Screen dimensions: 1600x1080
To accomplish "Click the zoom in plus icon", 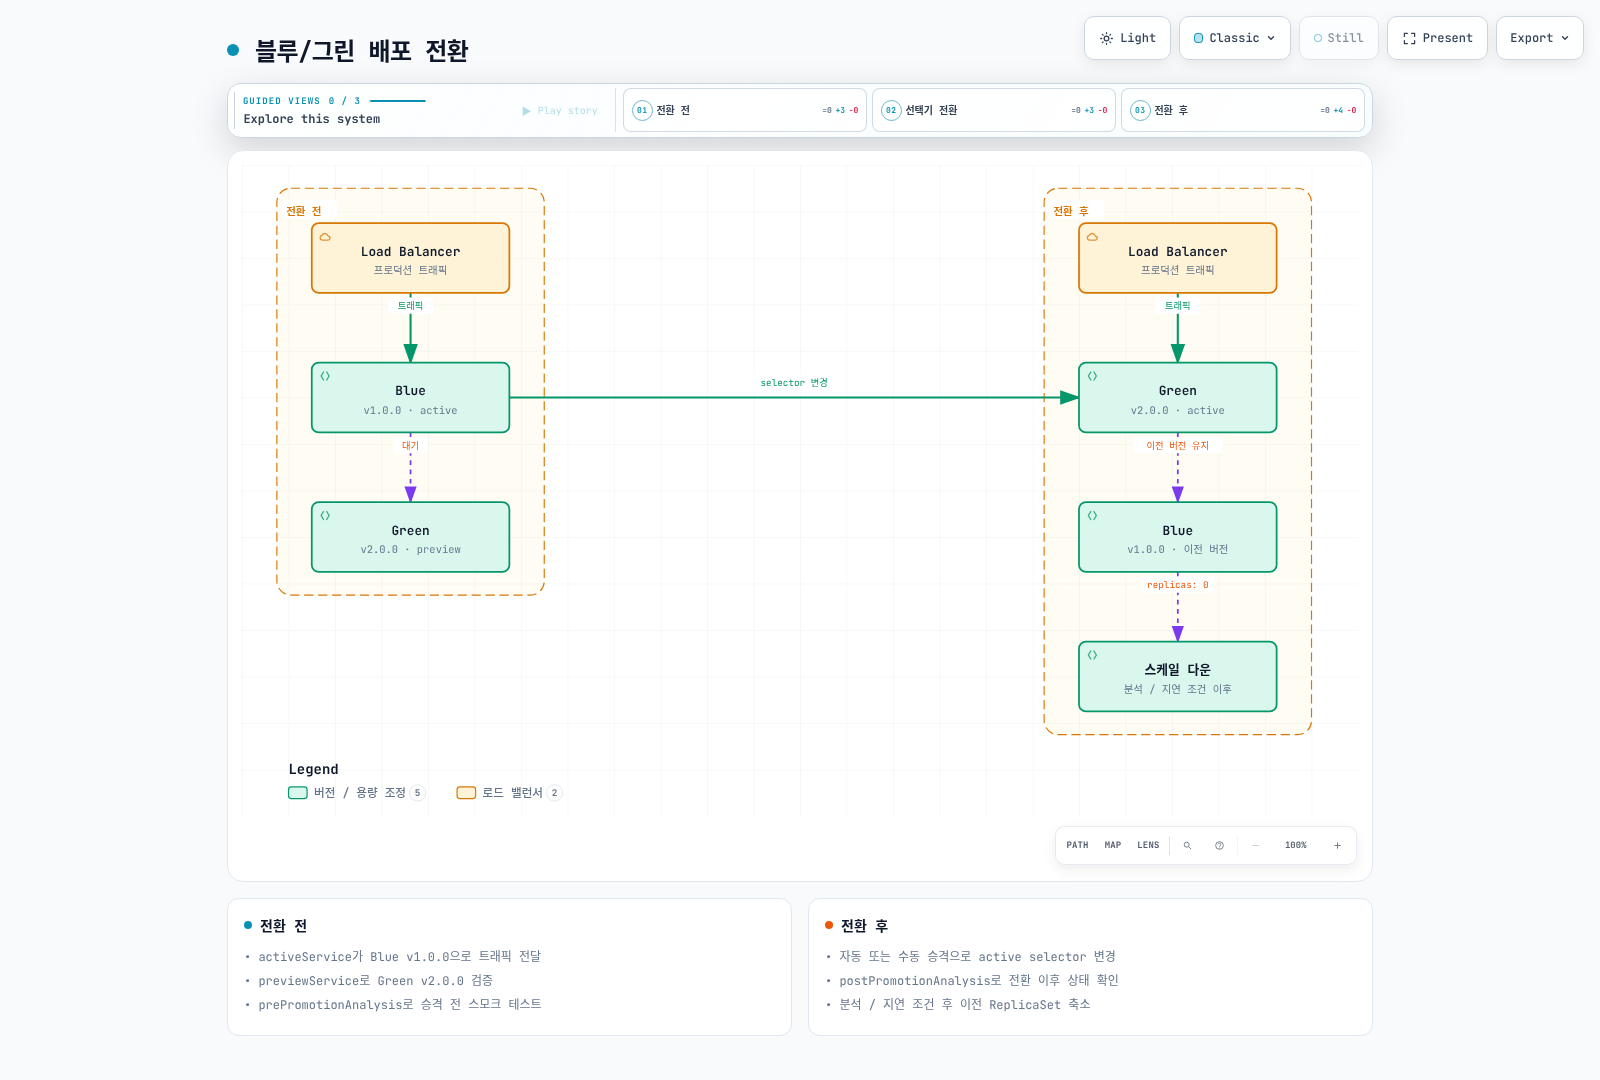I will (x=1337, y=845).
